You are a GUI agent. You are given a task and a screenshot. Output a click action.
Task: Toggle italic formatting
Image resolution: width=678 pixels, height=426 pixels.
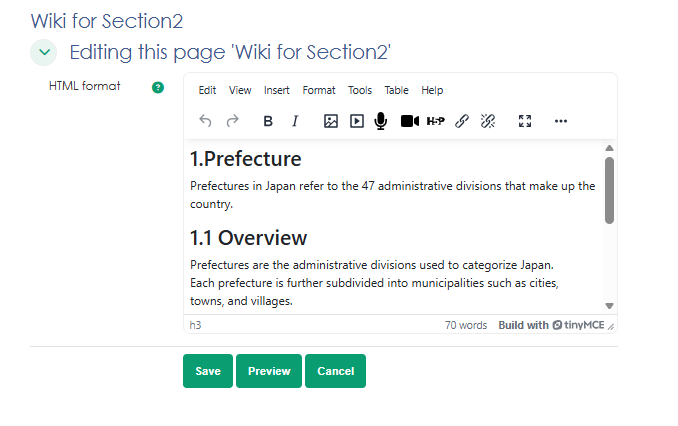pos(295,121)
